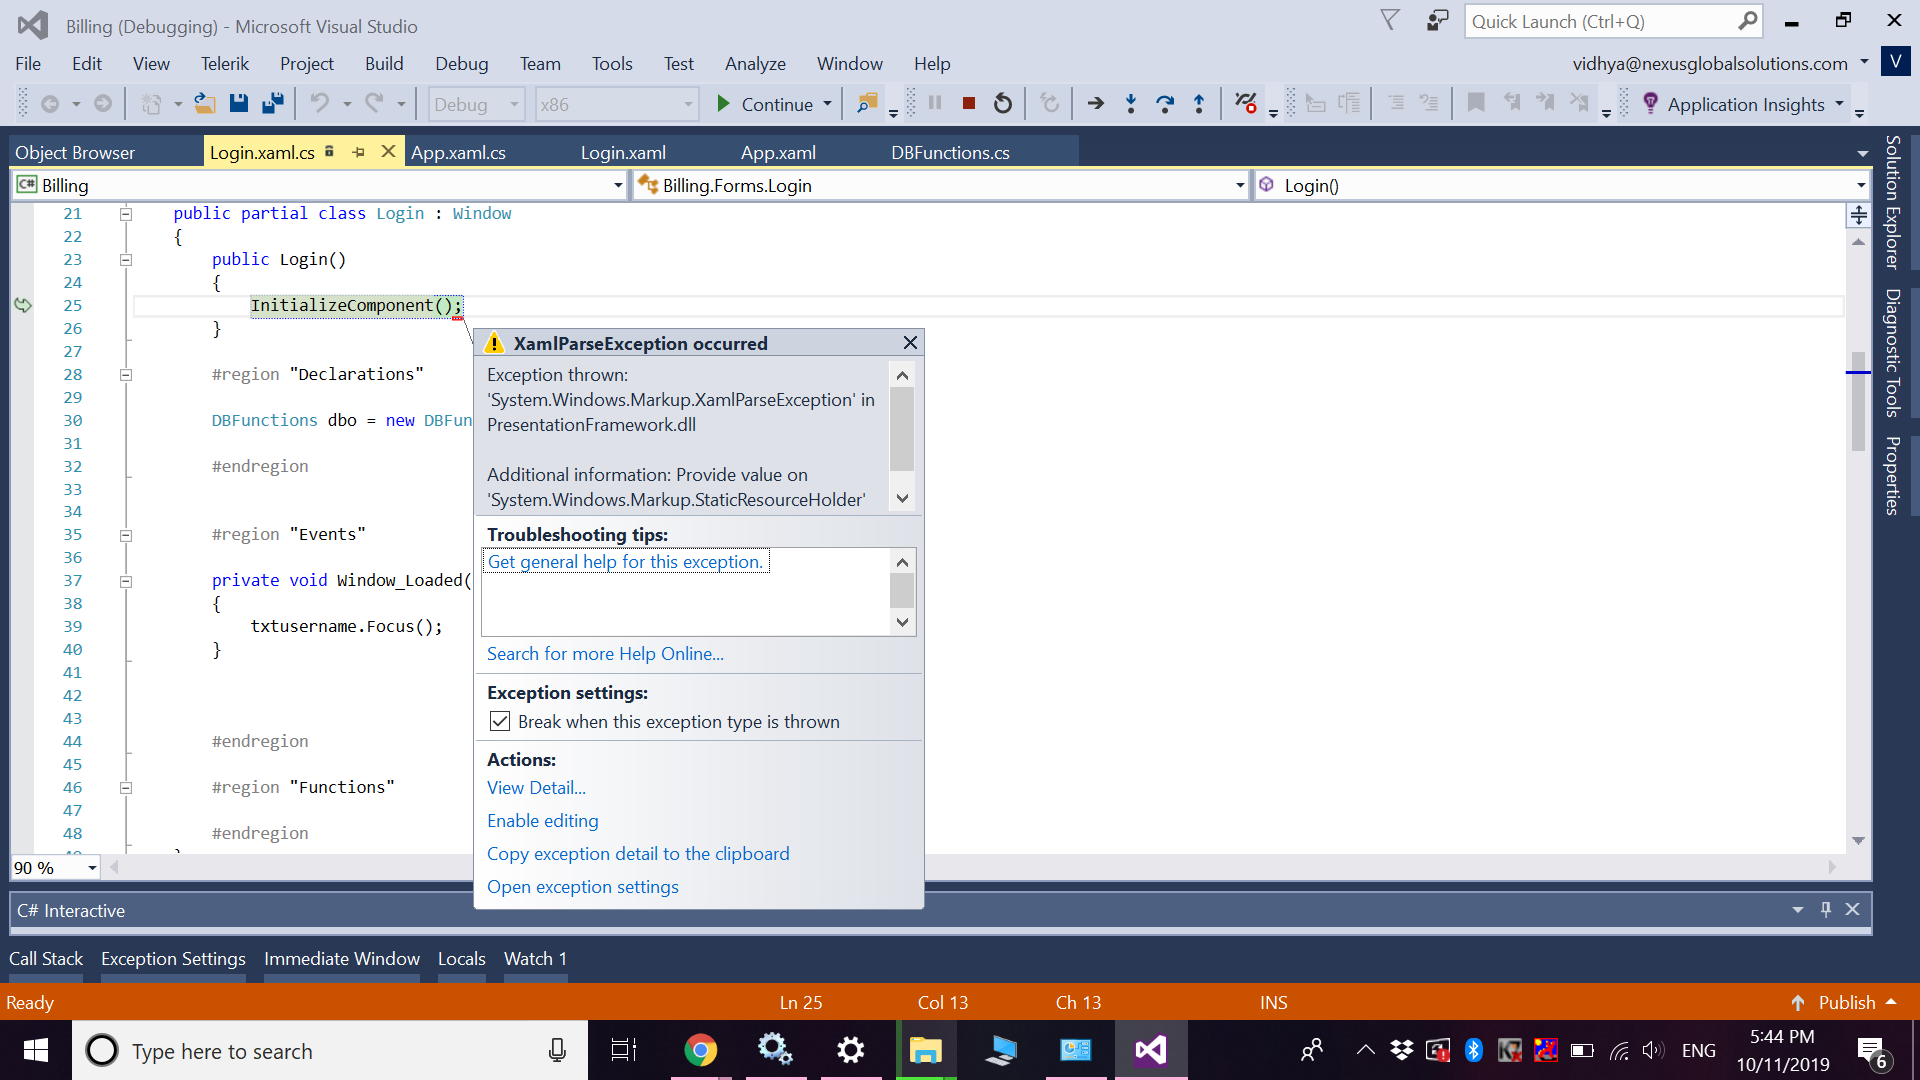Click the Restart debugging icon
Image resolution: width=1920 pixels, height=1080 pixels.
(1003, 104)
